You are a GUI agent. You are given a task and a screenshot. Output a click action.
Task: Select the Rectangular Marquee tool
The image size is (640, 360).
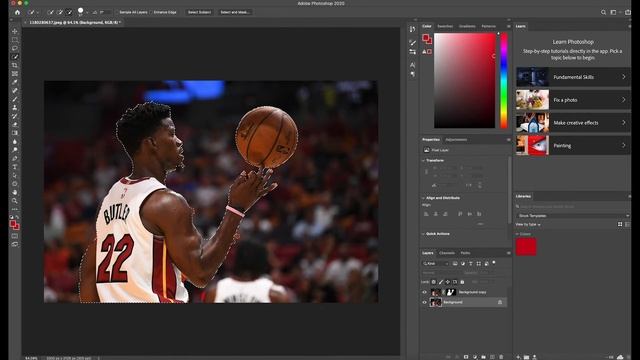pos(15,40)
